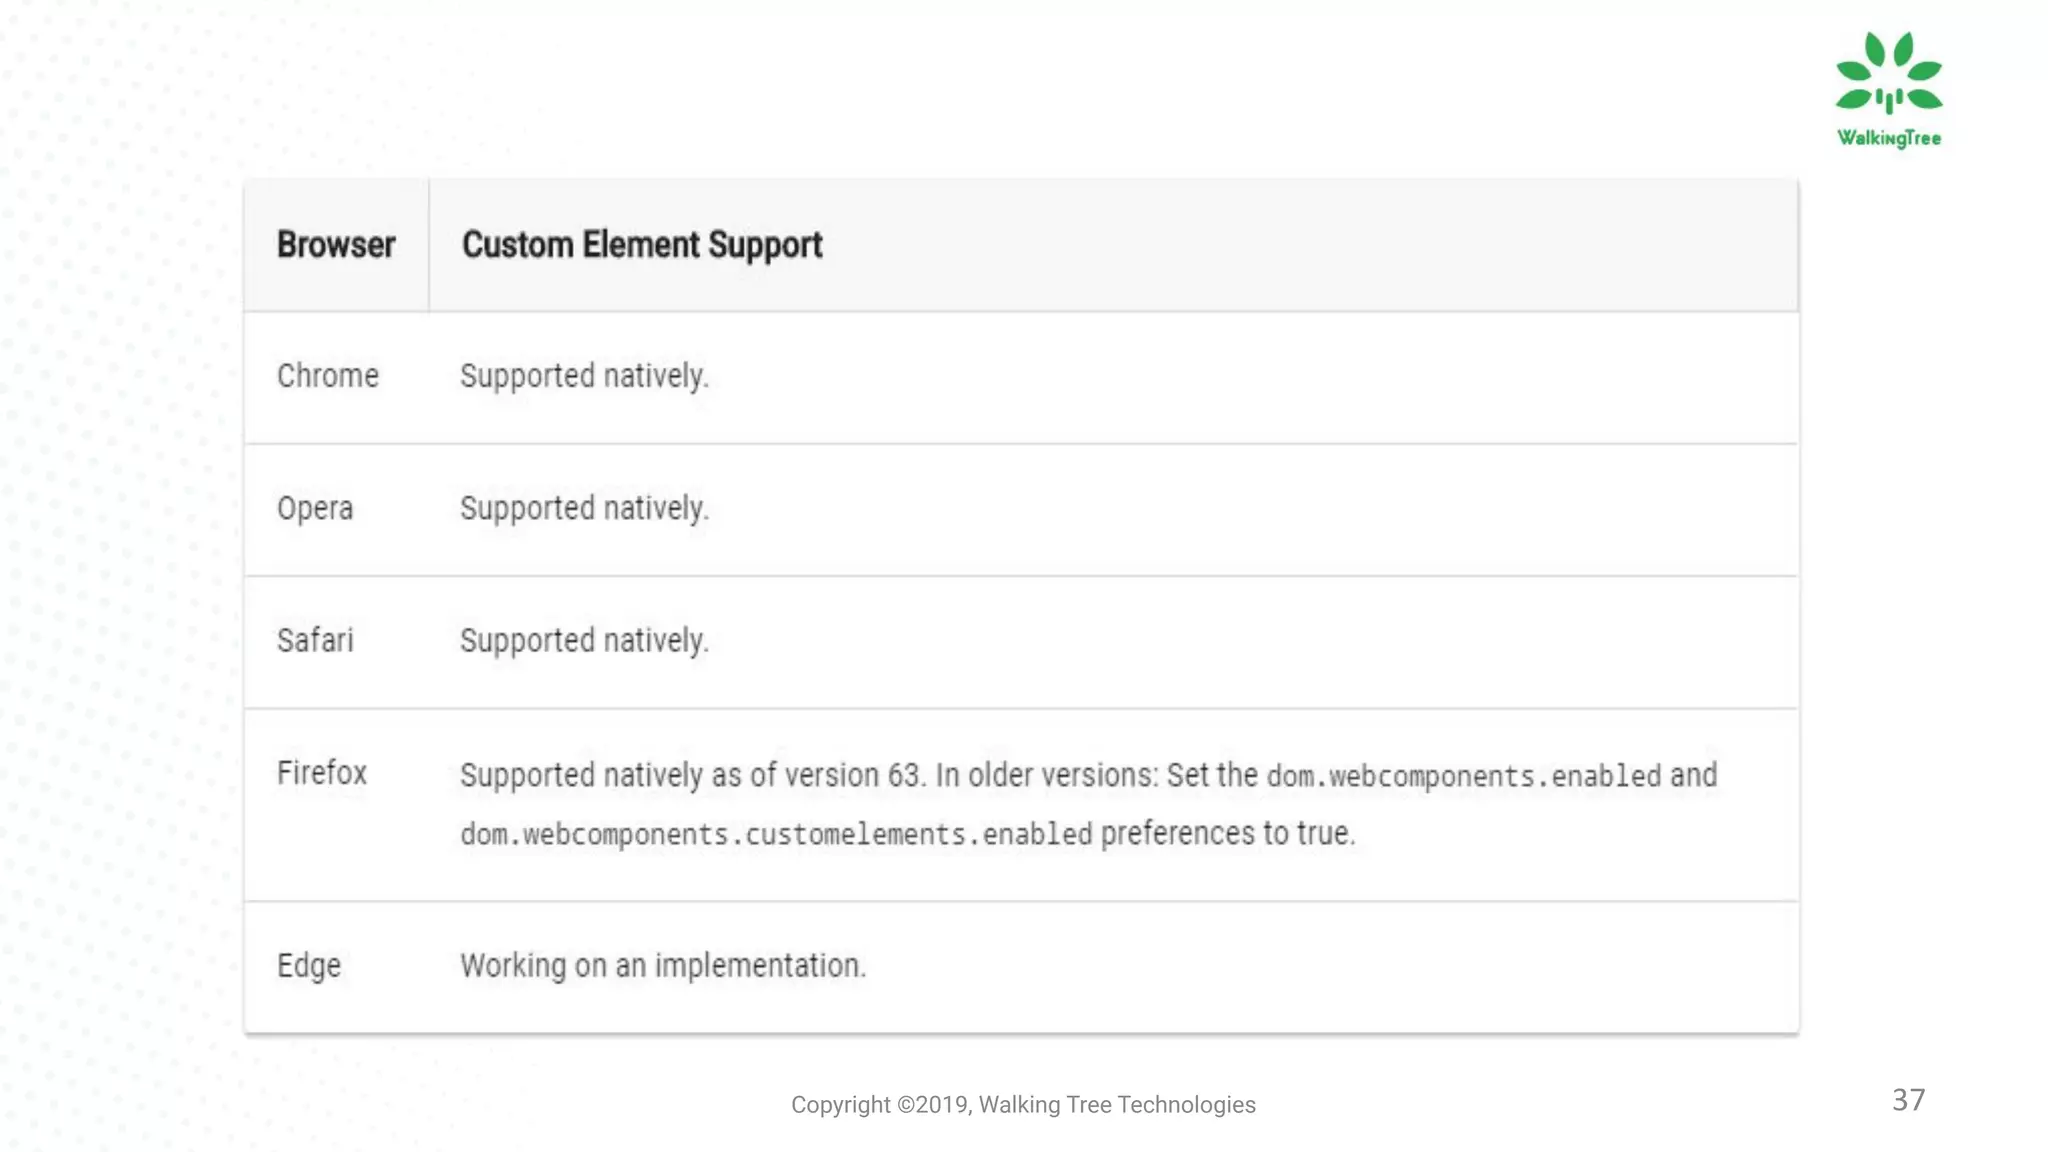Screen dimensions: 2048x1152
Task: Click the WalkingTree brand name under logo
Action: click(x=1888, y=138)
